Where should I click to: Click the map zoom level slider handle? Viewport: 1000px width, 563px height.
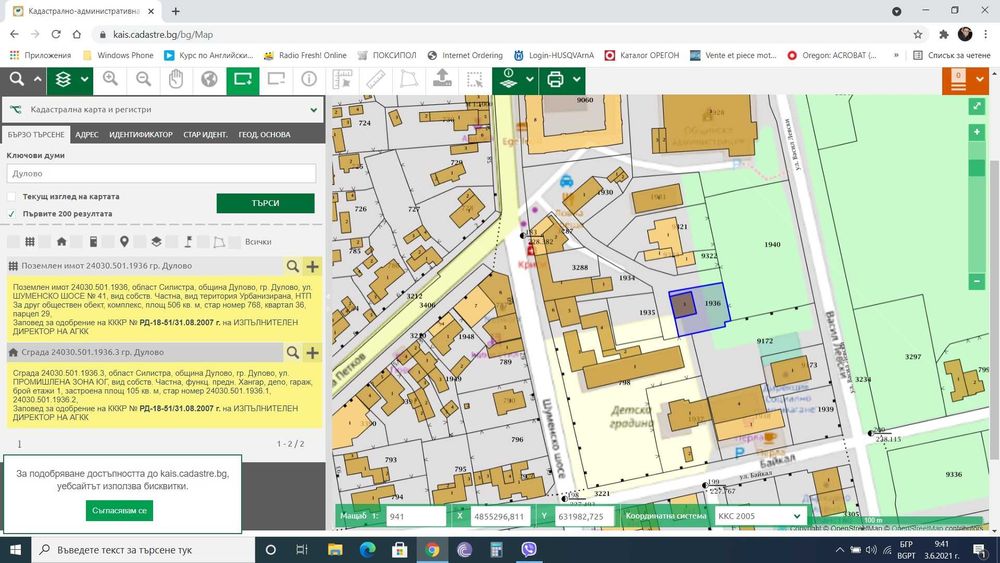[x=977, y=168]
